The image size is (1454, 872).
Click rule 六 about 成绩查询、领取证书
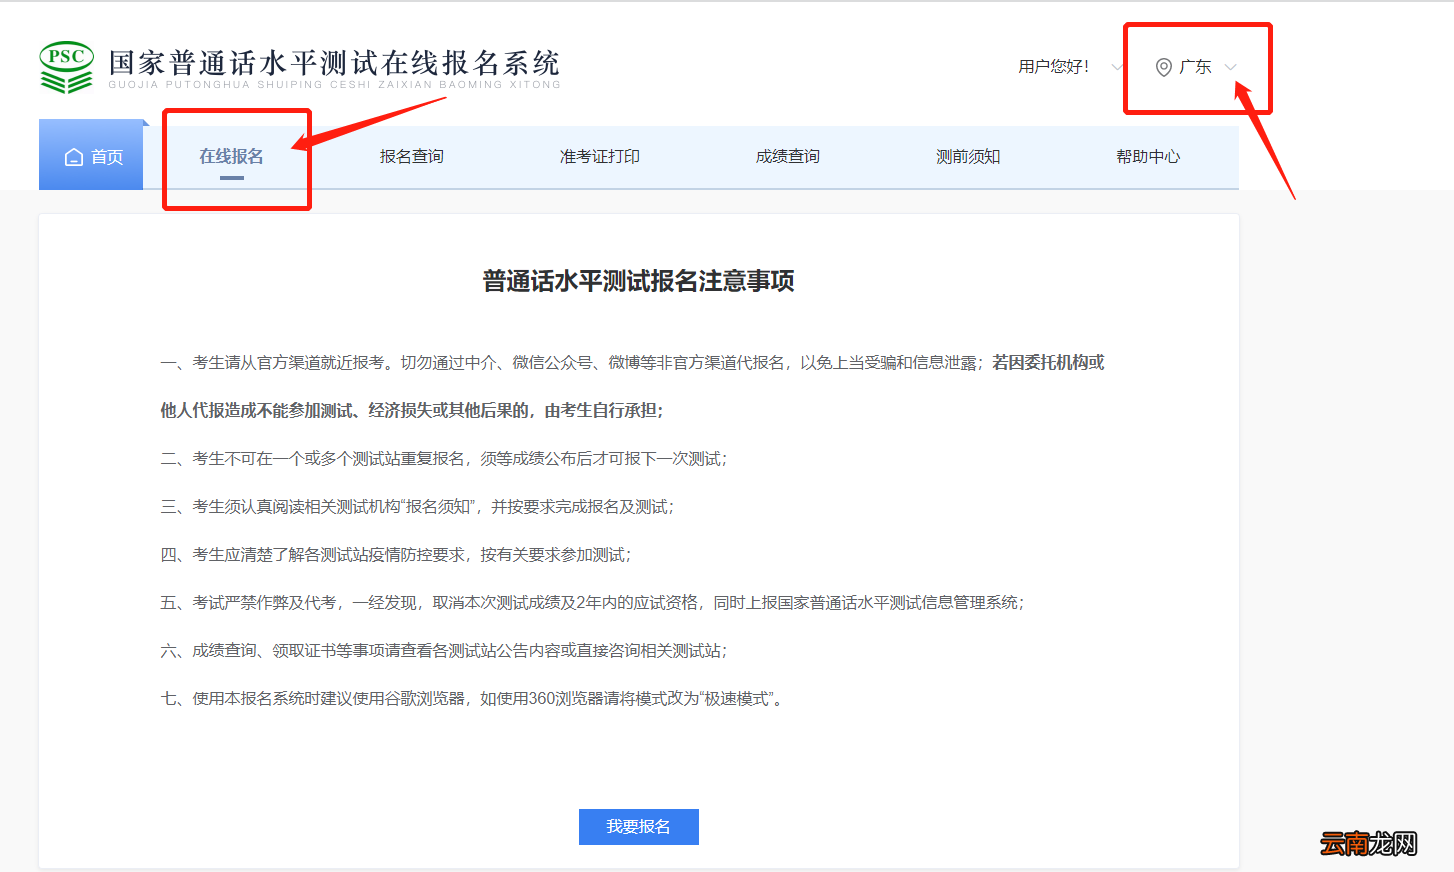pos(444,651)
